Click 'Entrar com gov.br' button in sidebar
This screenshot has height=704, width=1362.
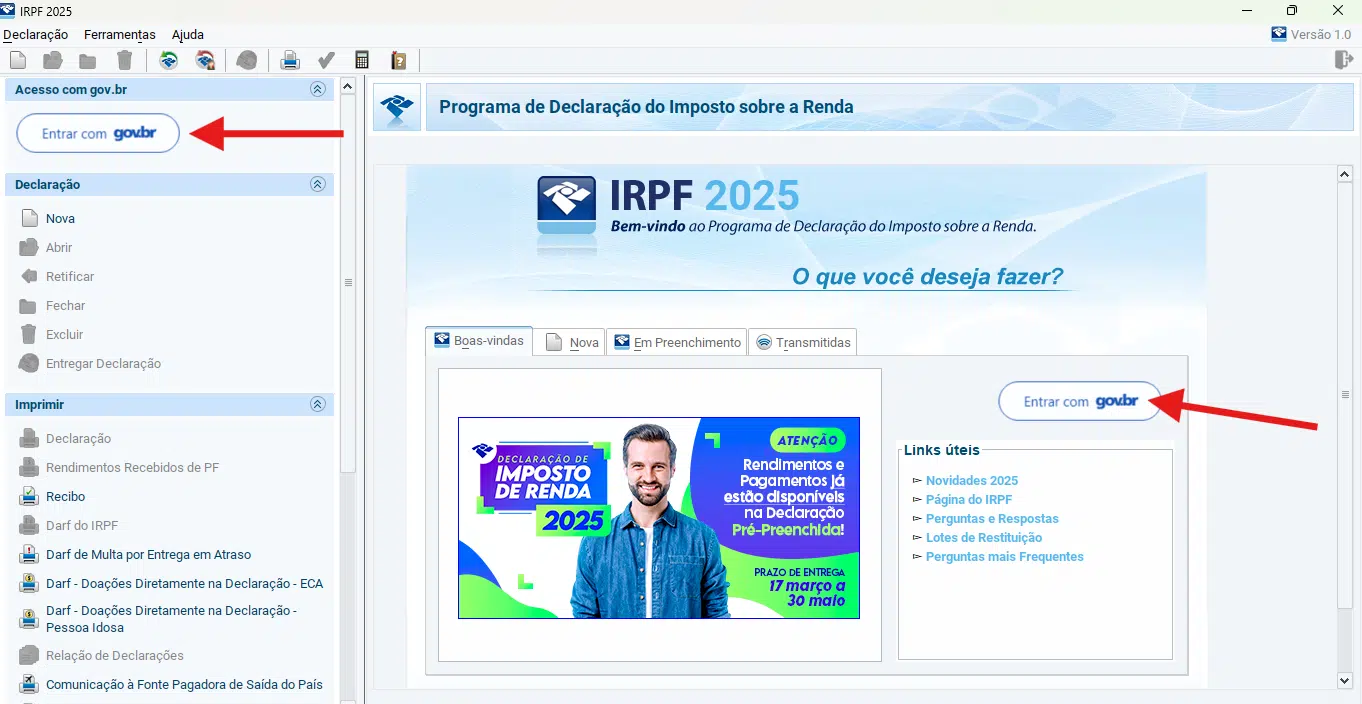click(x=98, y=133)
